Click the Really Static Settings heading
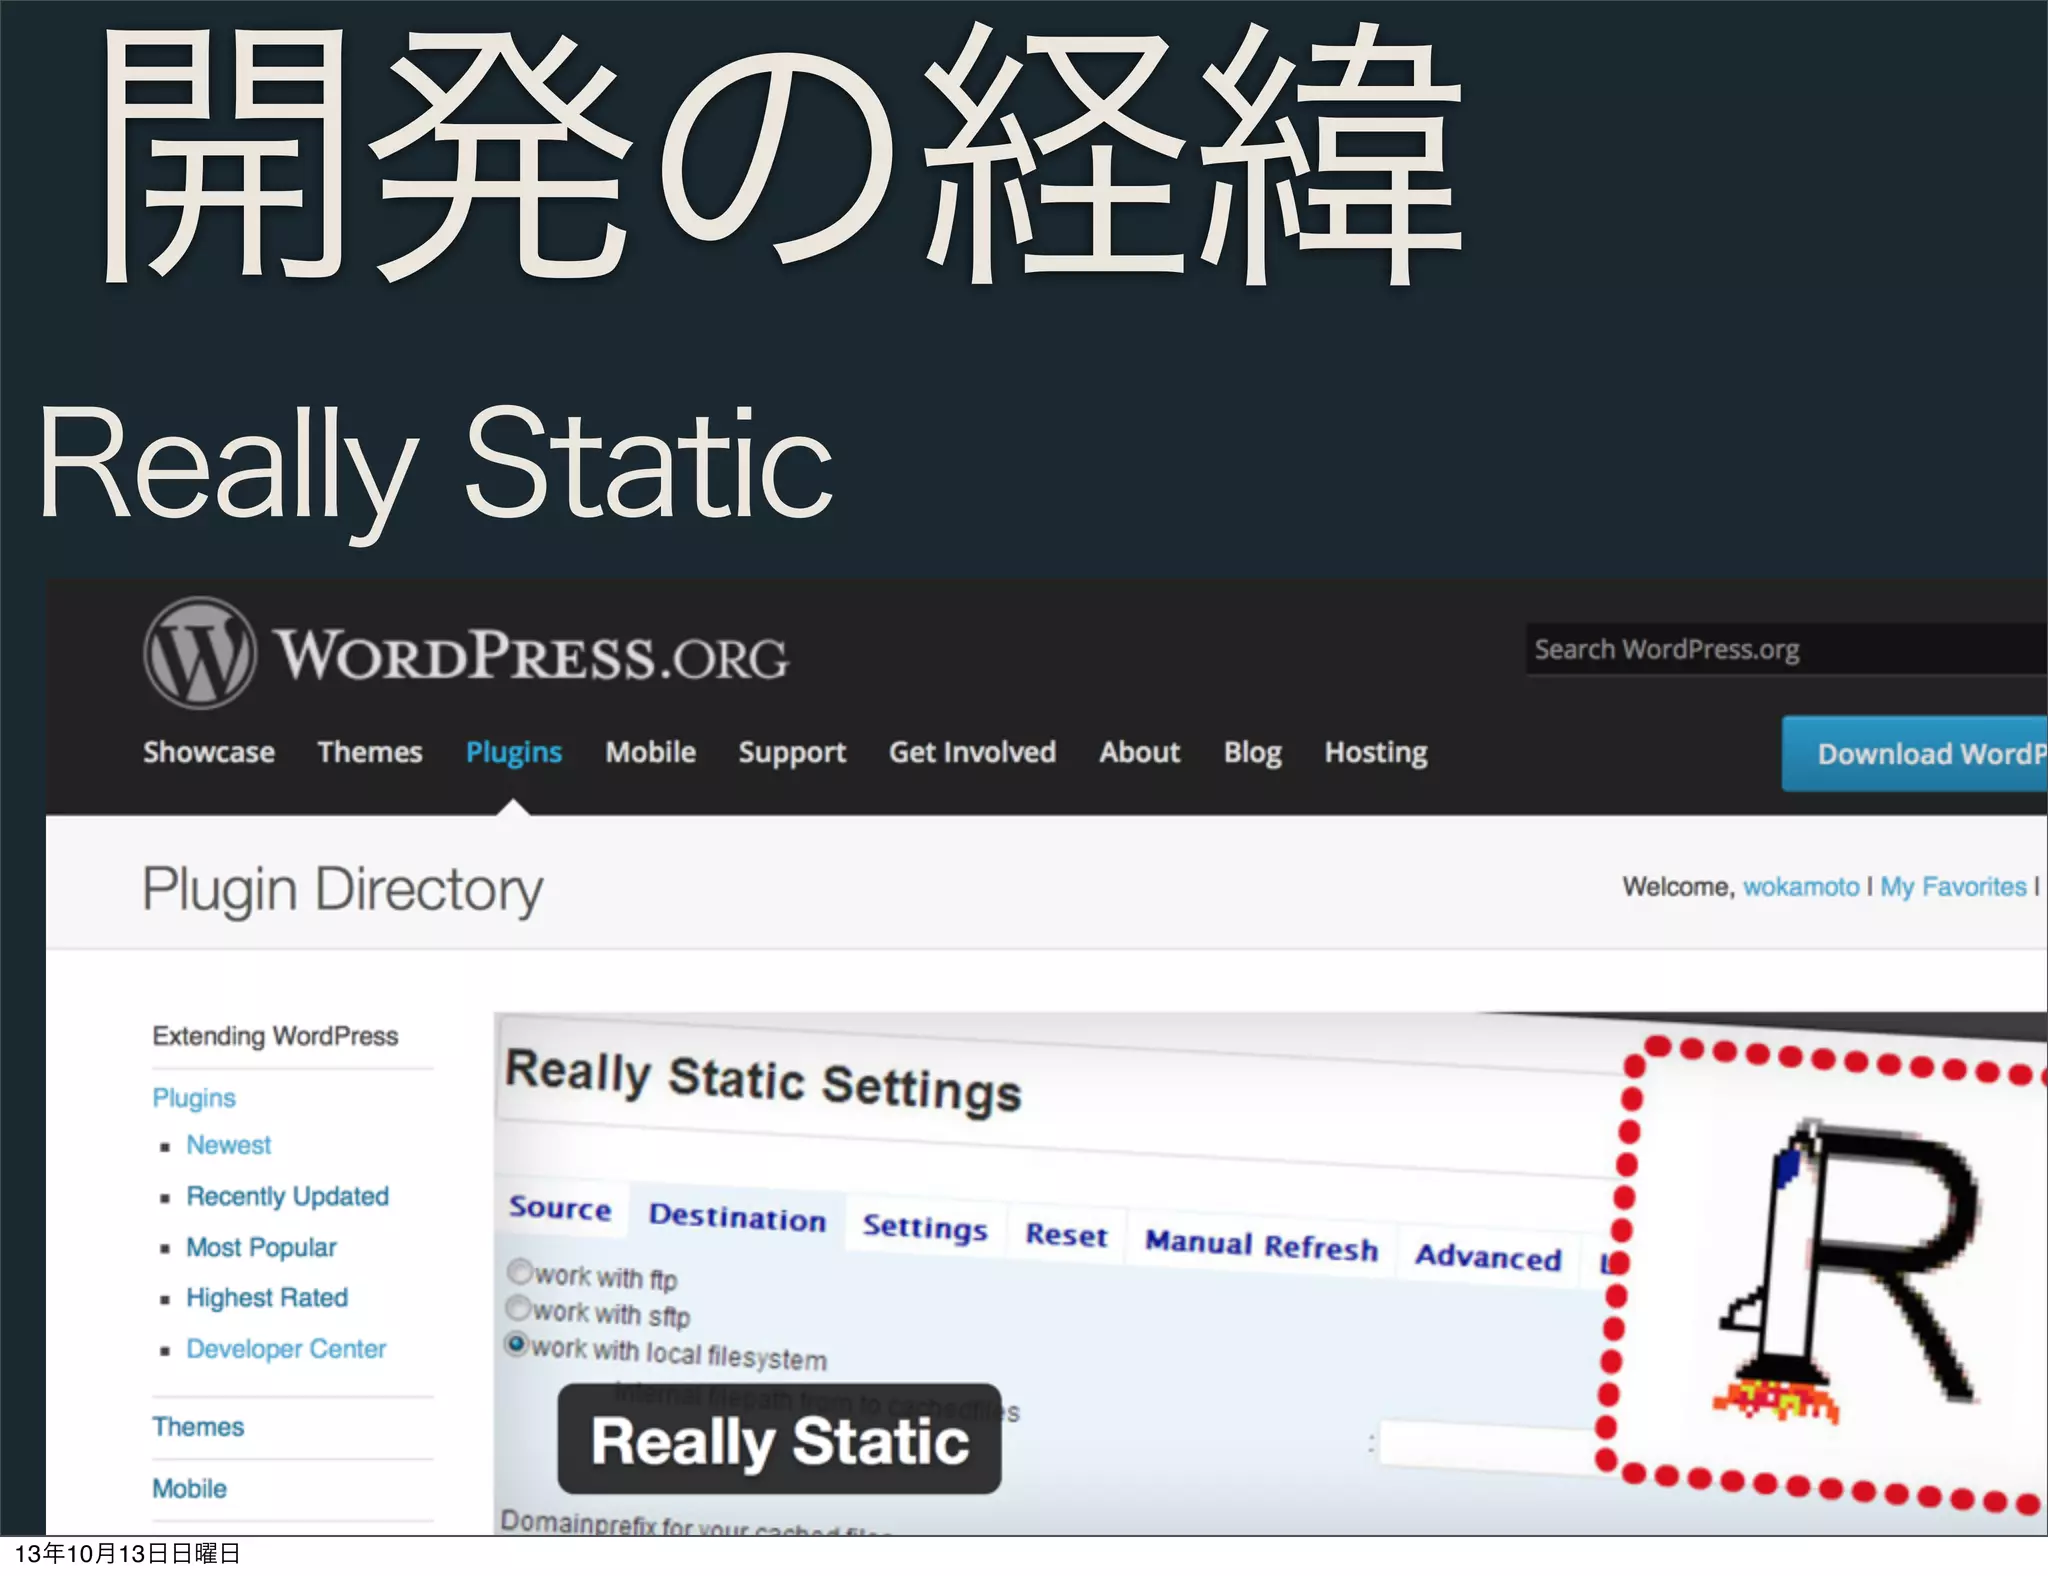 [x=763, y=1081]
